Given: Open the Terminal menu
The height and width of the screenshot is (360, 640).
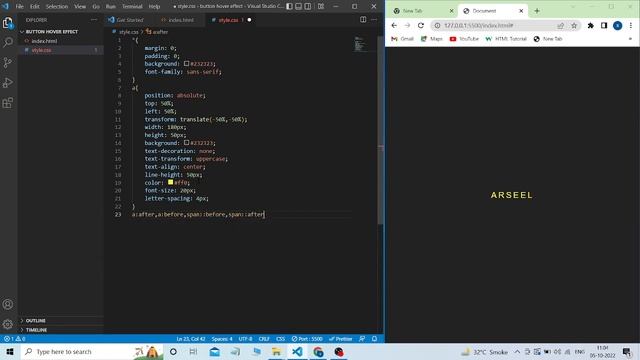Looking at the screenshot, I should [132, 7].
